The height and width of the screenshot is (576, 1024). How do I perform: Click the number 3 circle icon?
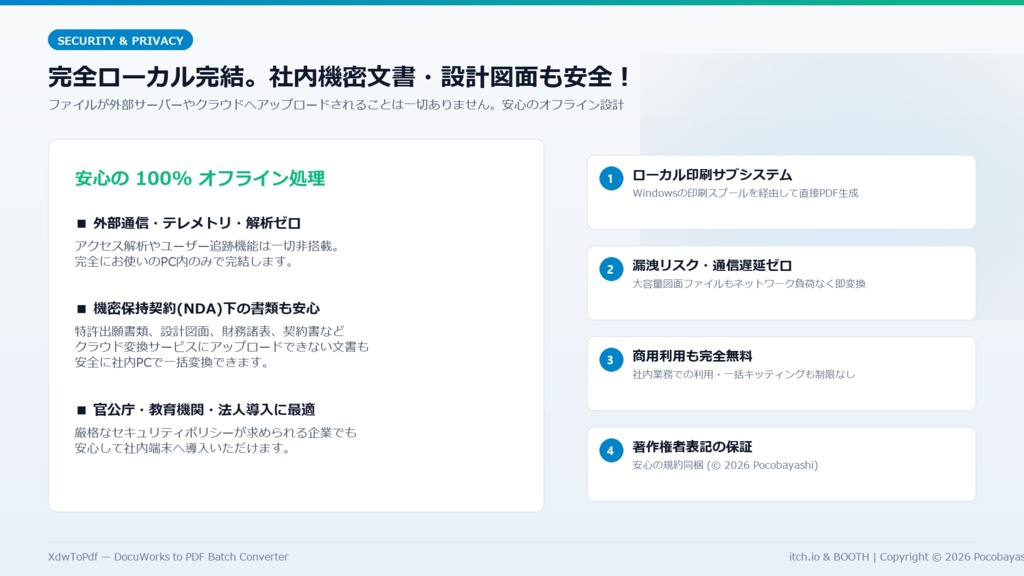point(611,360)
